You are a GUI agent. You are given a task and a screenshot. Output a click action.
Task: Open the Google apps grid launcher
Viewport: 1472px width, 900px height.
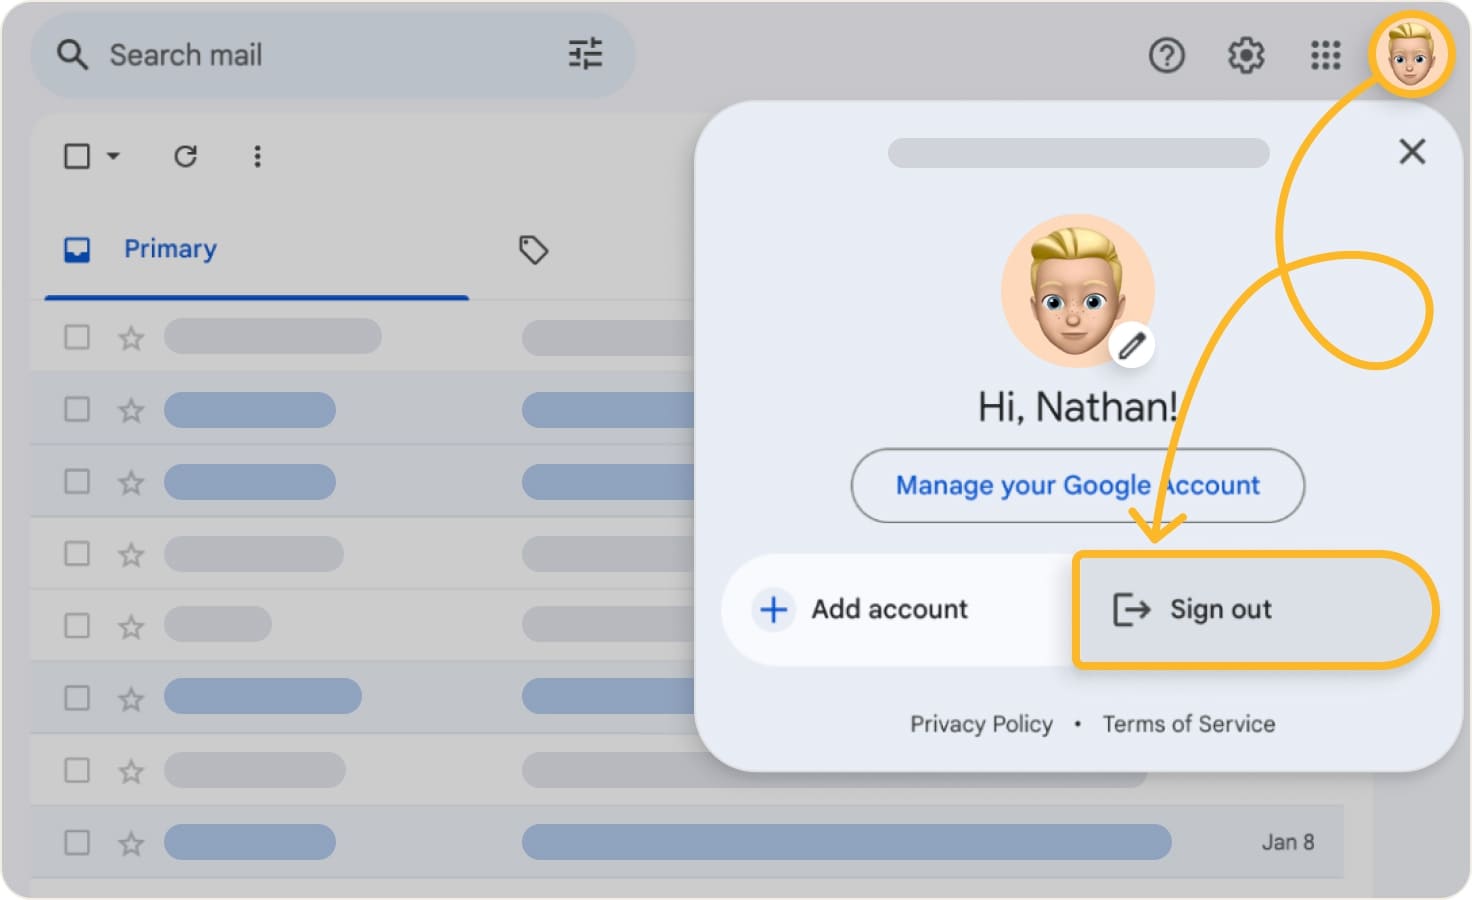pos(1324,55)
